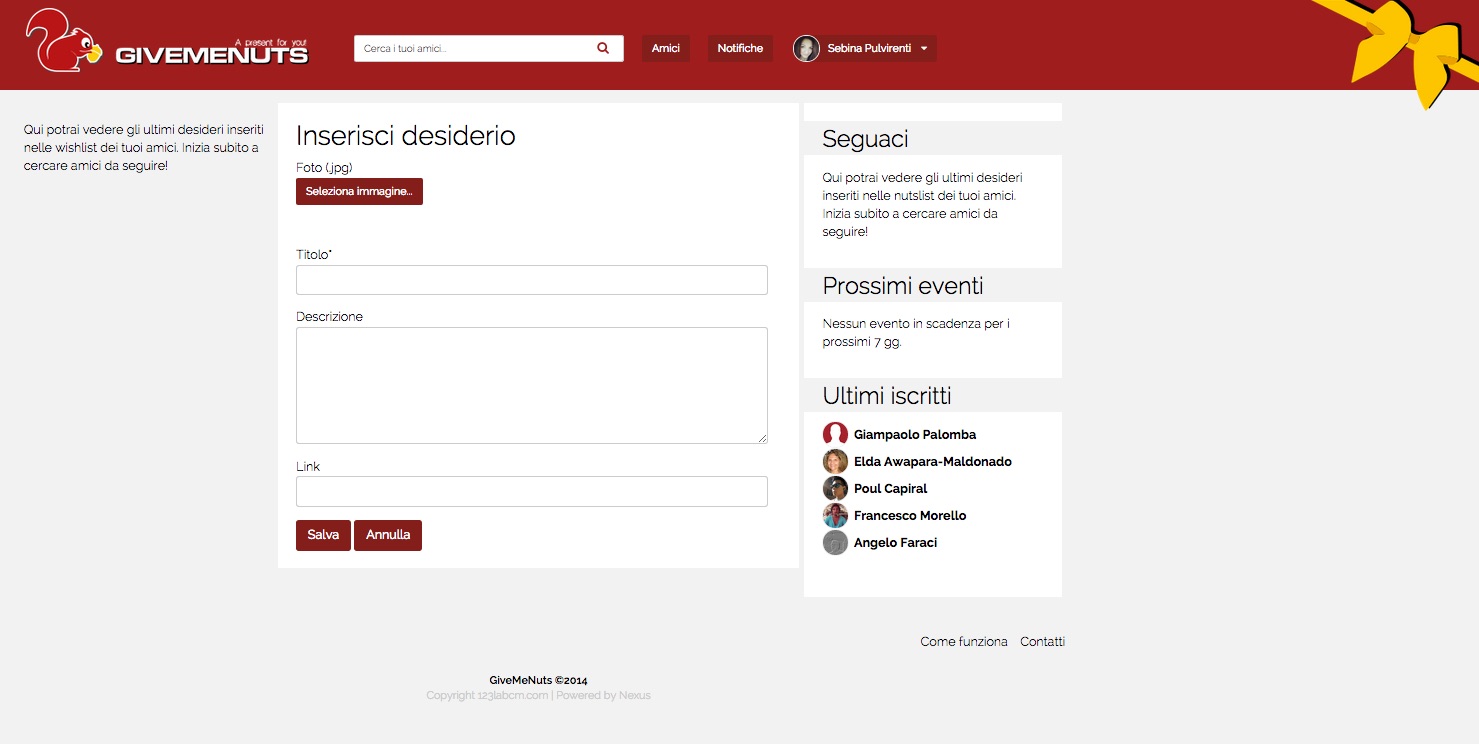Open the Amici menu item

[x=665, y=48]
